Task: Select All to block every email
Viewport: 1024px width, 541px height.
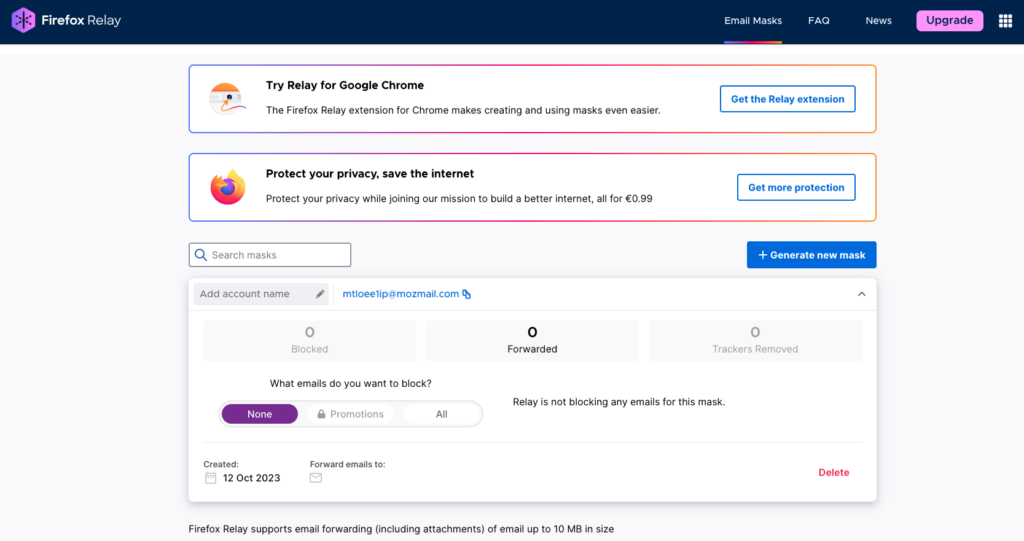Action: coord(441,414)
